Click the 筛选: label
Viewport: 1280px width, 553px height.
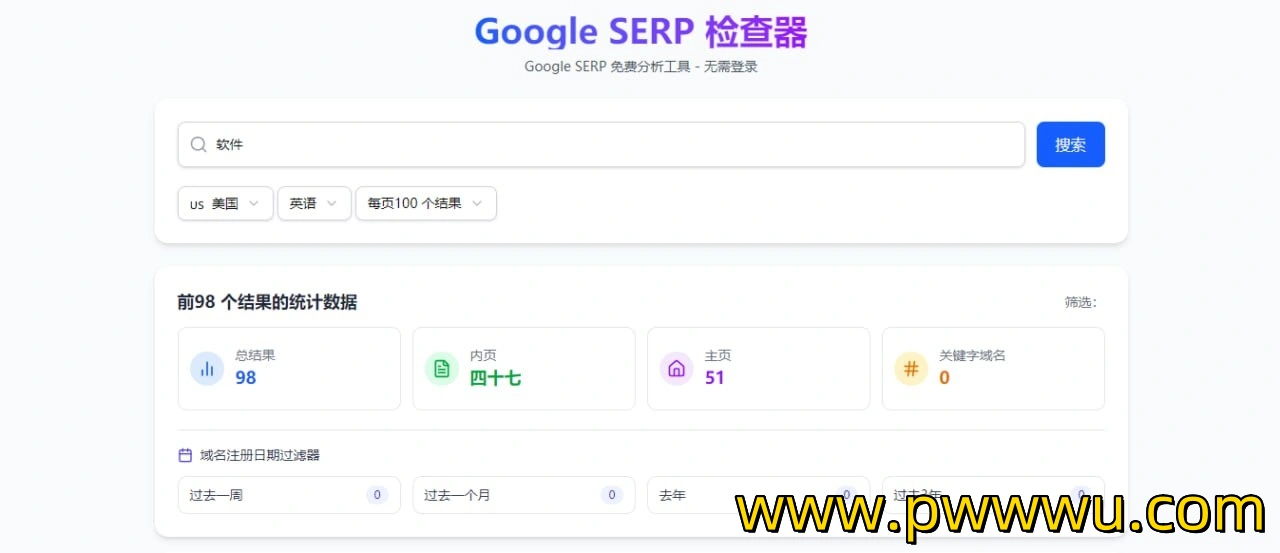[1081, 302]
